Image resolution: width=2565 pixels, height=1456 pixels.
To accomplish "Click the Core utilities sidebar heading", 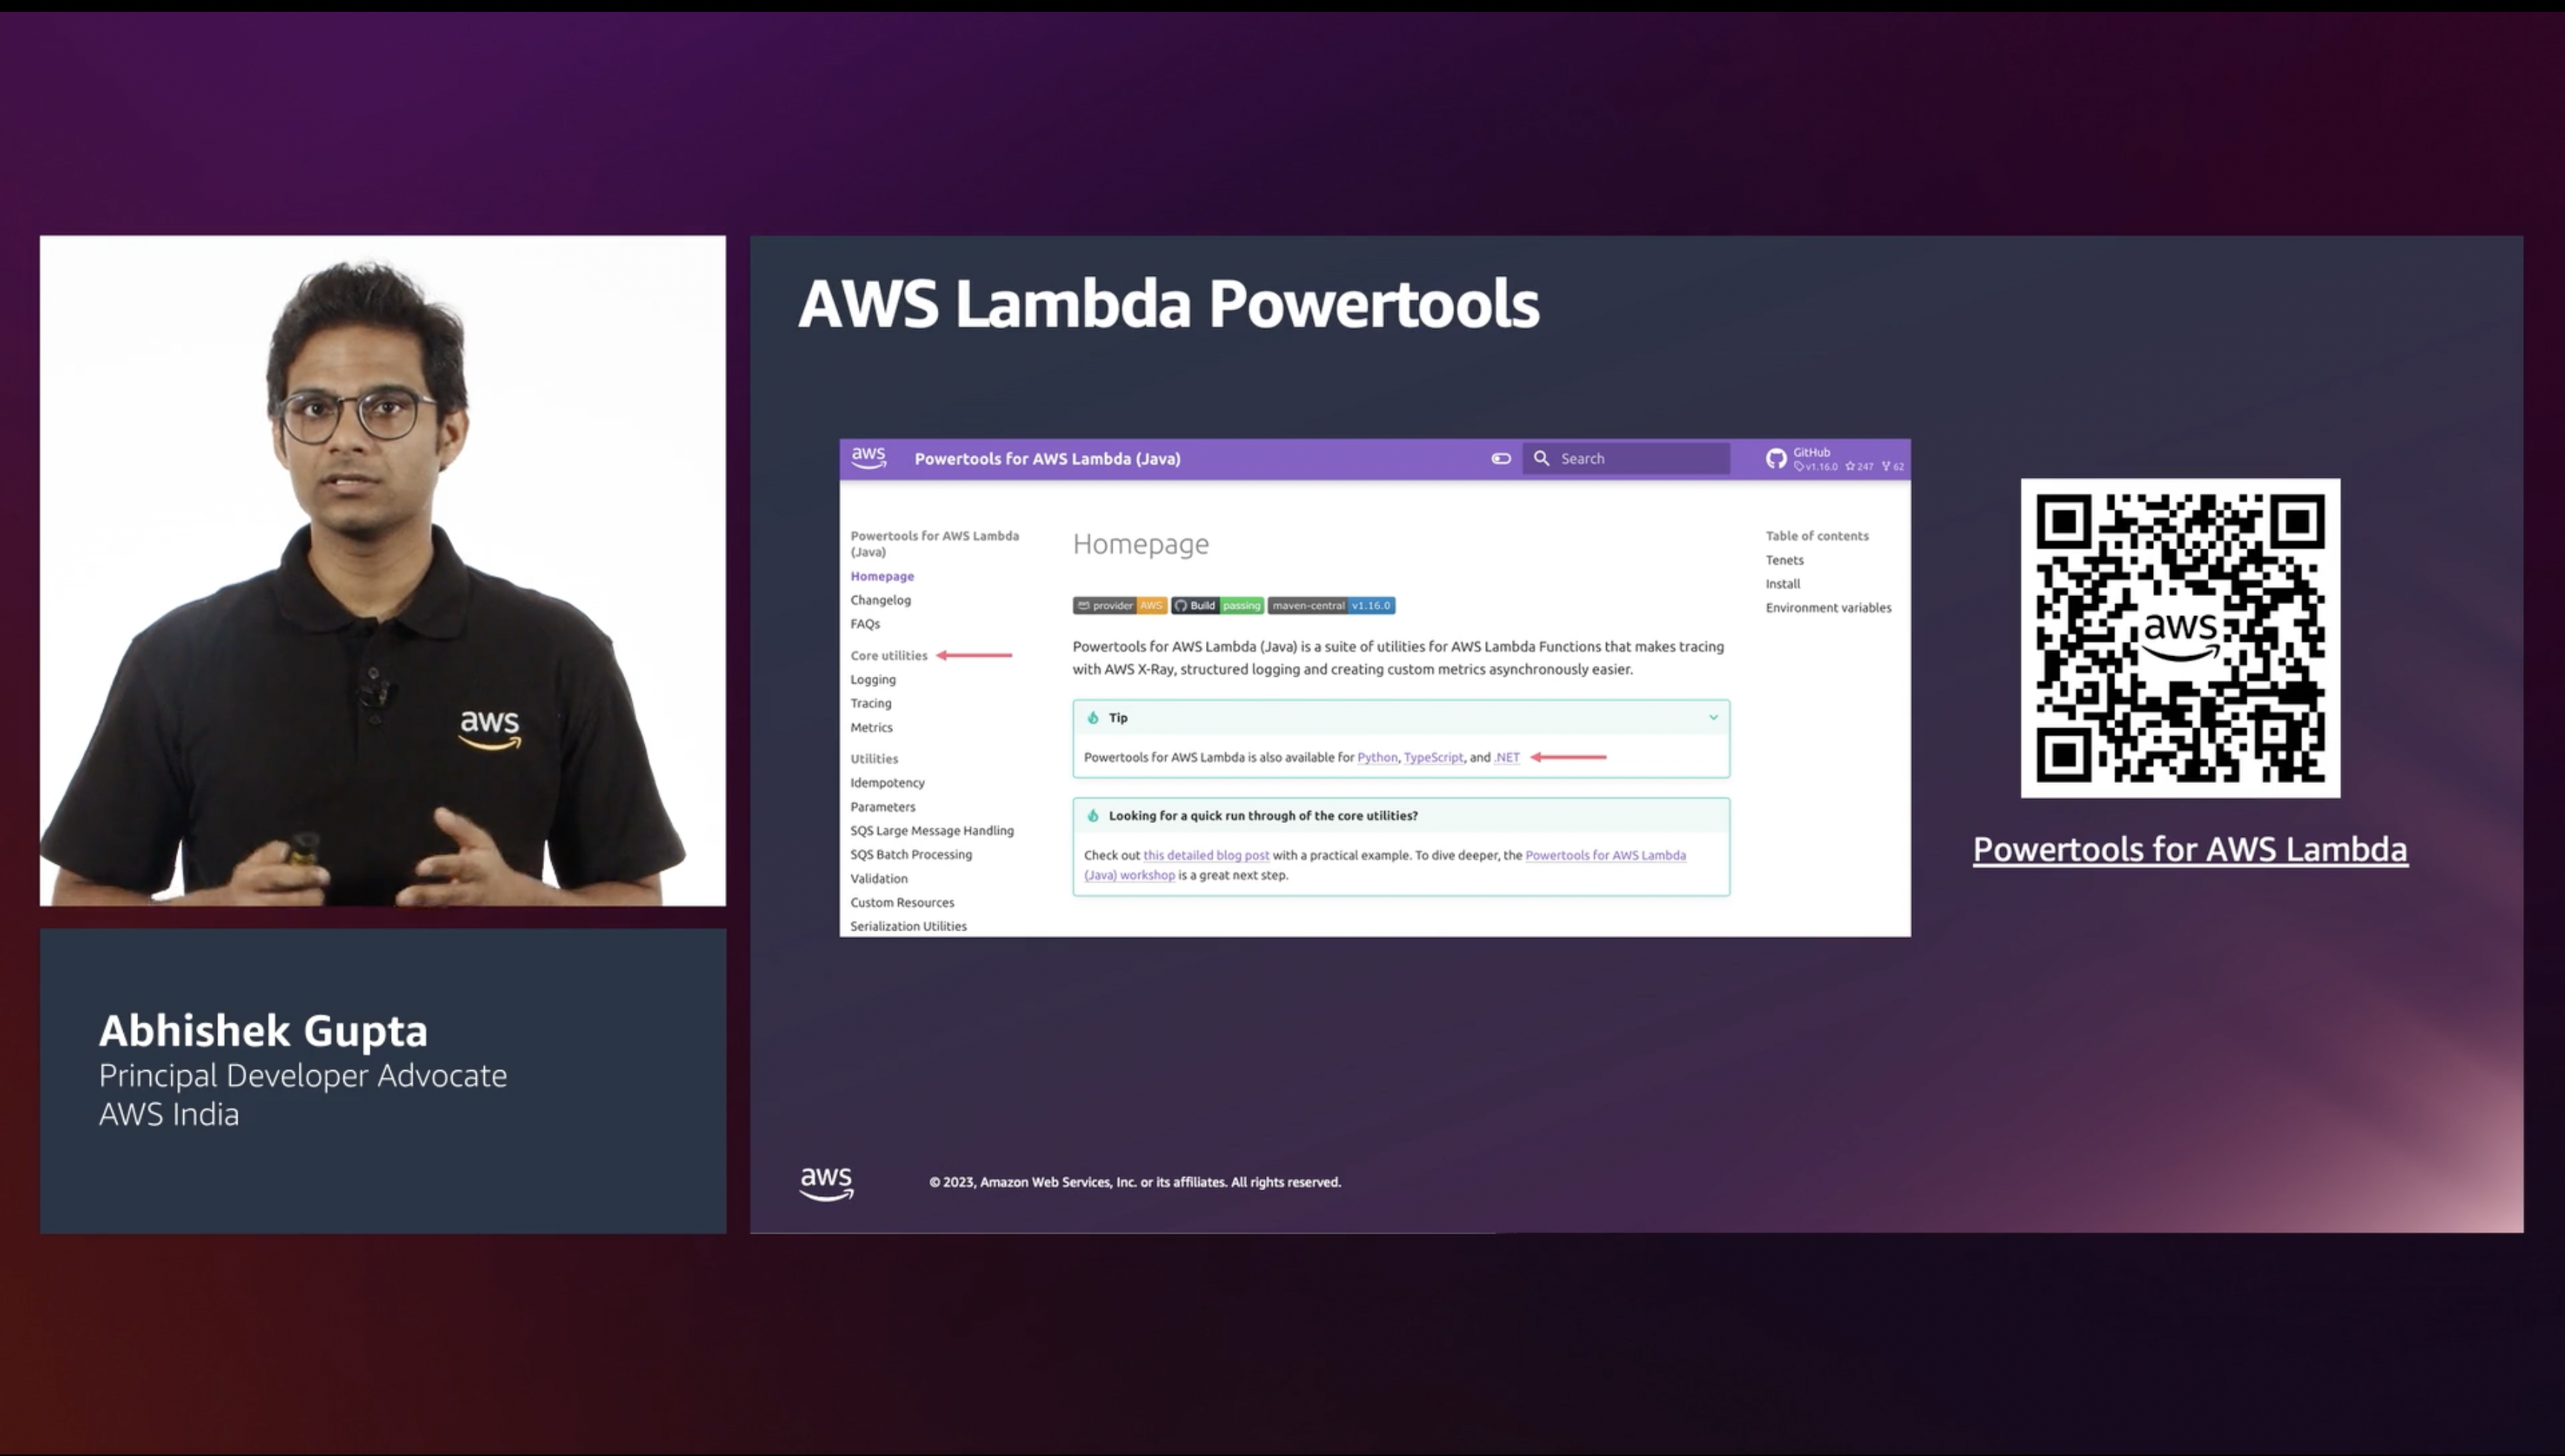I will [888, 655].
